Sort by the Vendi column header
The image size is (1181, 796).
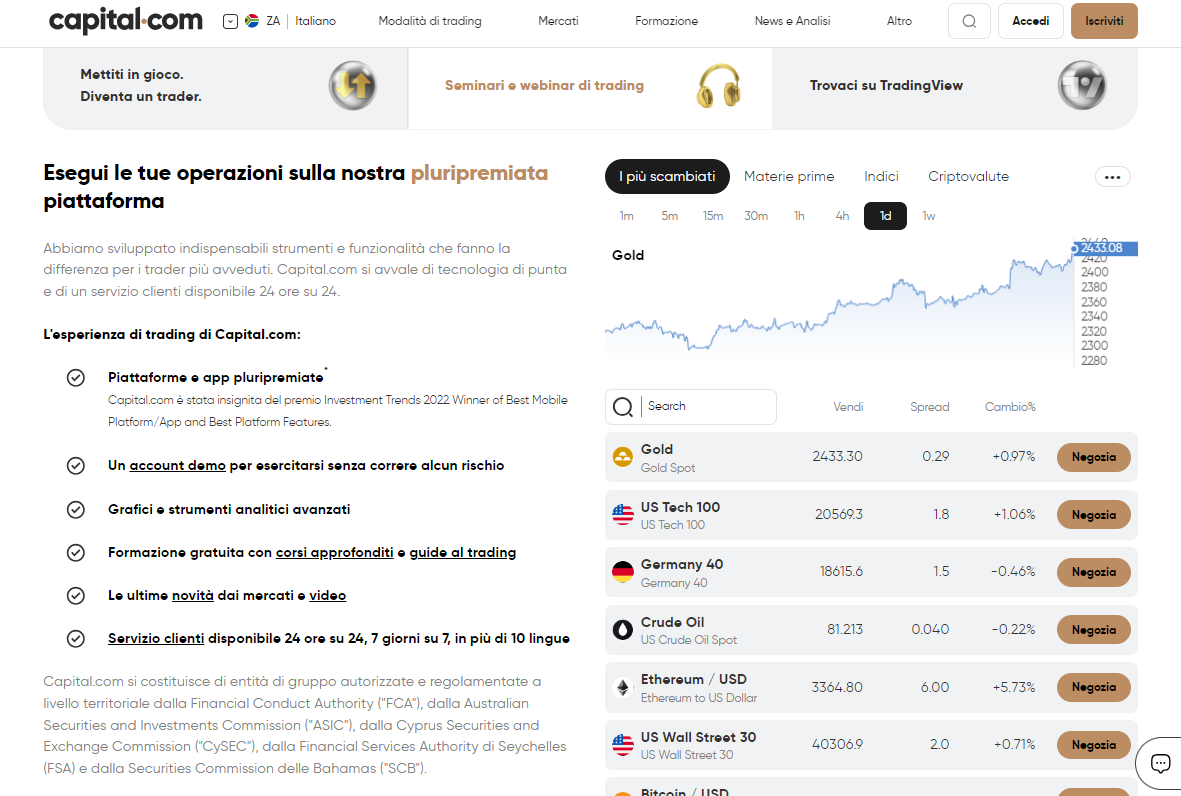[848, 407]
